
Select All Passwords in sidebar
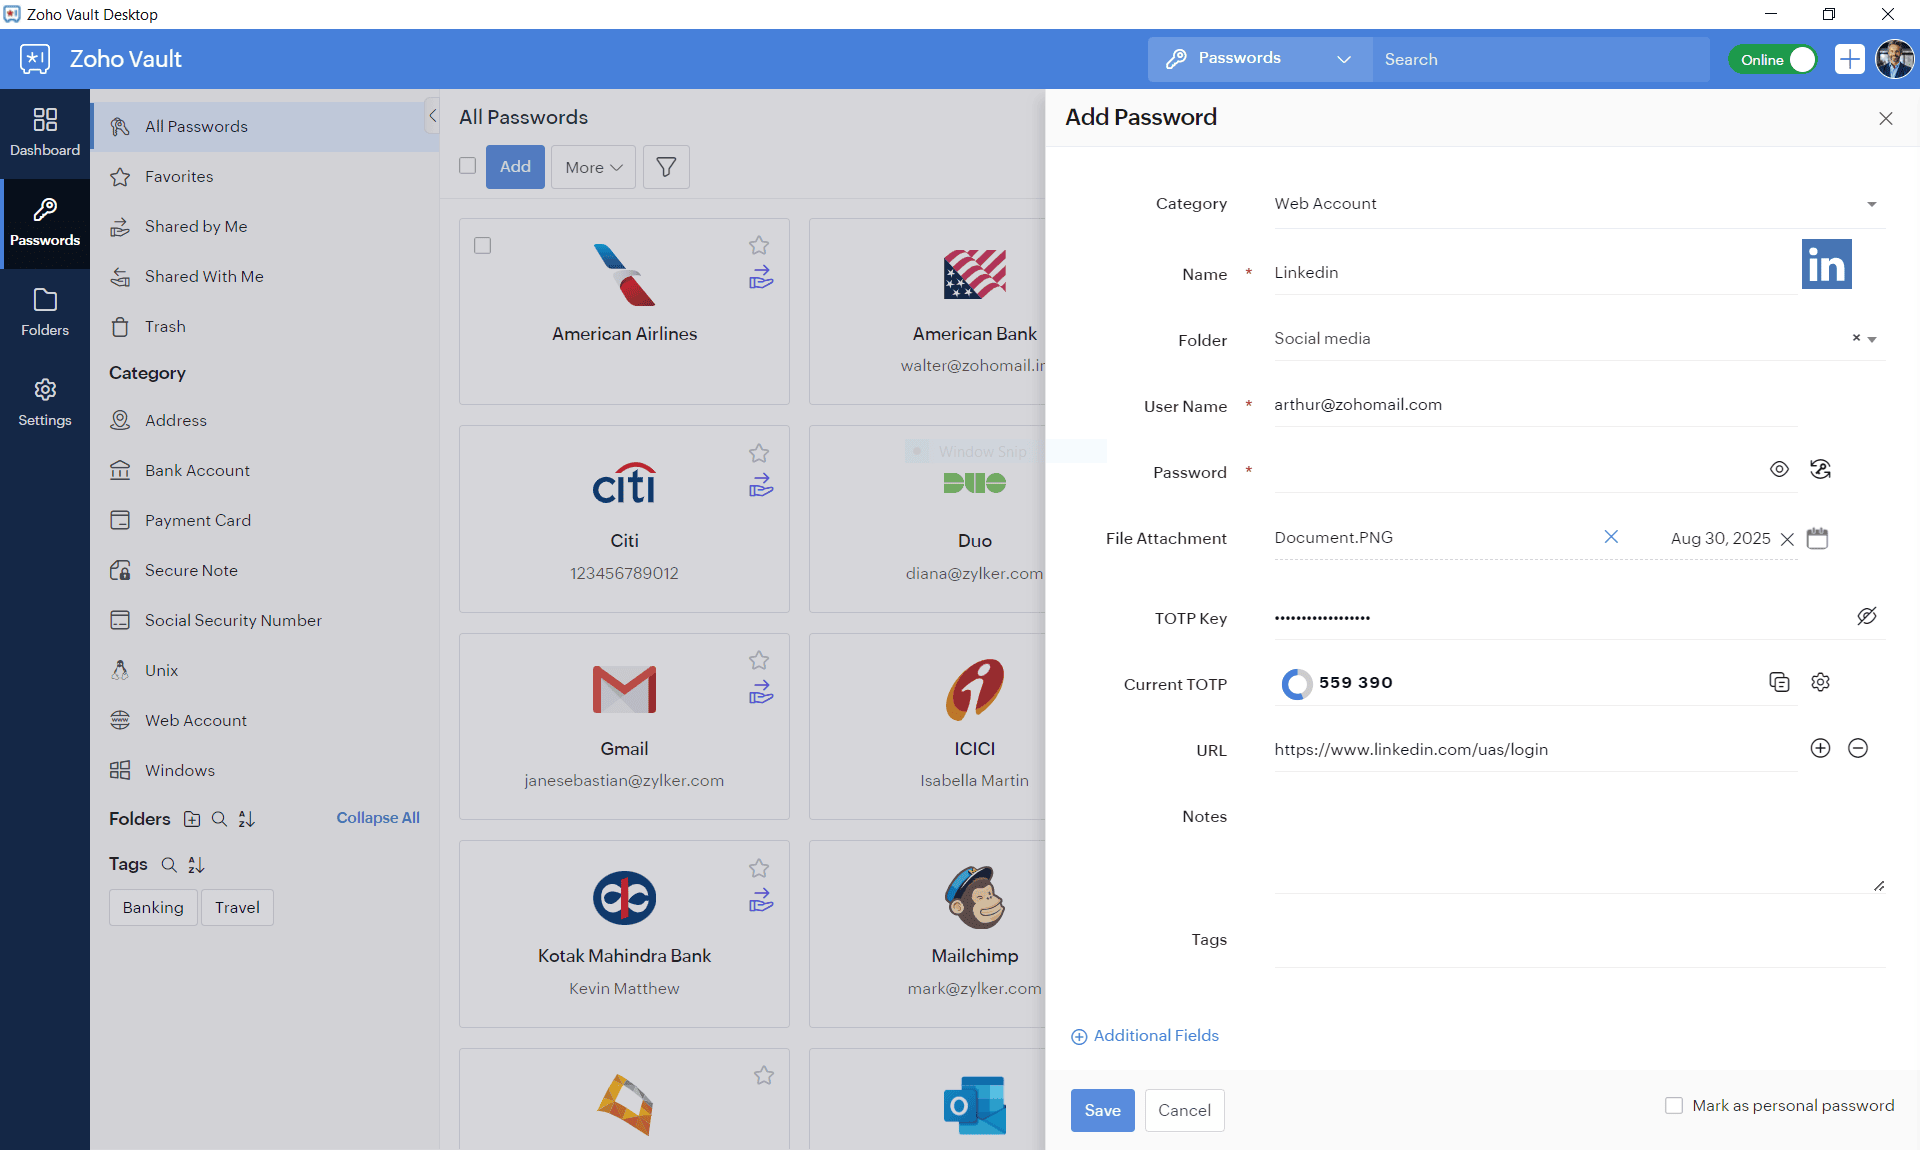264,126
